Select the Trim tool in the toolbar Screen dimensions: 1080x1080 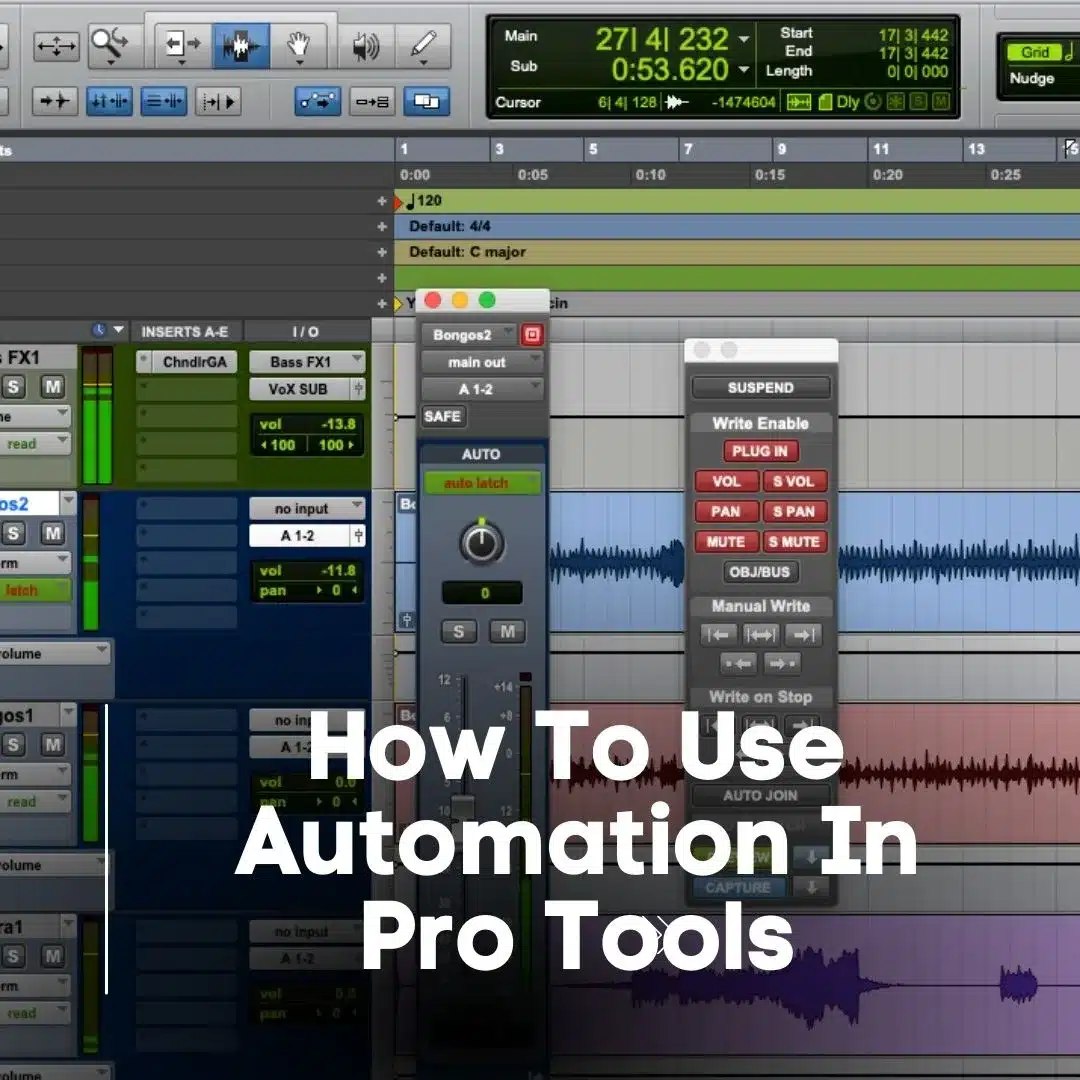(x=182, y=42)
